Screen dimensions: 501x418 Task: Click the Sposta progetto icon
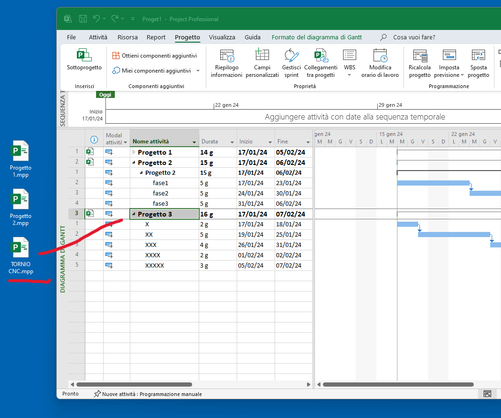[478, 63]
